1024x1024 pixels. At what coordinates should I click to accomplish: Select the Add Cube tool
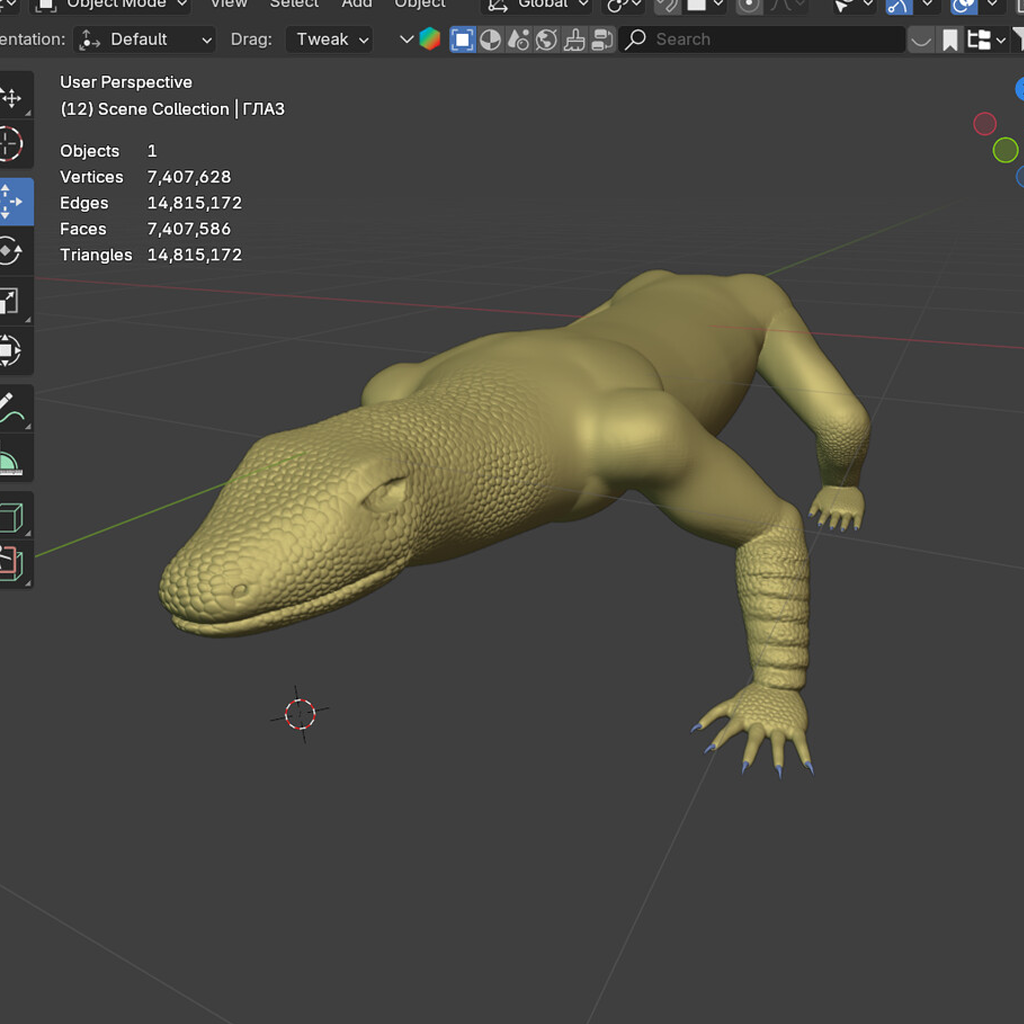click(12, 517)
